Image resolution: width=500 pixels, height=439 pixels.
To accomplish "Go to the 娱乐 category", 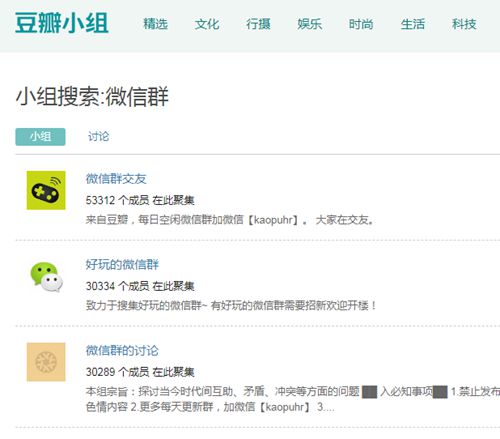I will tap(310, 24).
